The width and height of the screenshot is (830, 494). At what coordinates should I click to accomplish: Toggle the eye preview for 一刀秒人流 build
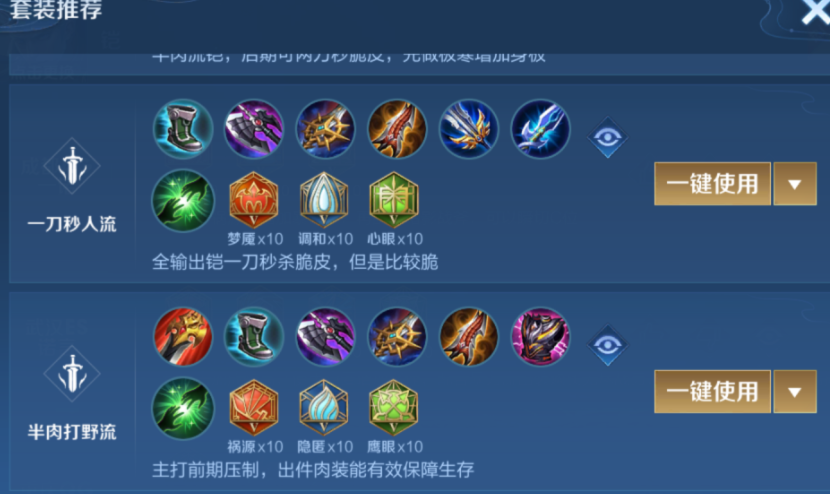[x=608, y=138]
